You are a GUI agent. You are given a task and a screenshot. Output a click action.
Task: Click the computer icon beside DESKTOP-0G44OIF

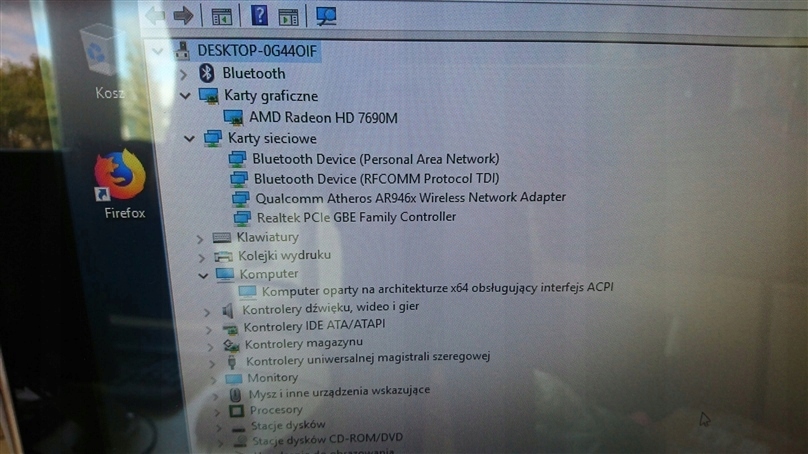[182, 51]
